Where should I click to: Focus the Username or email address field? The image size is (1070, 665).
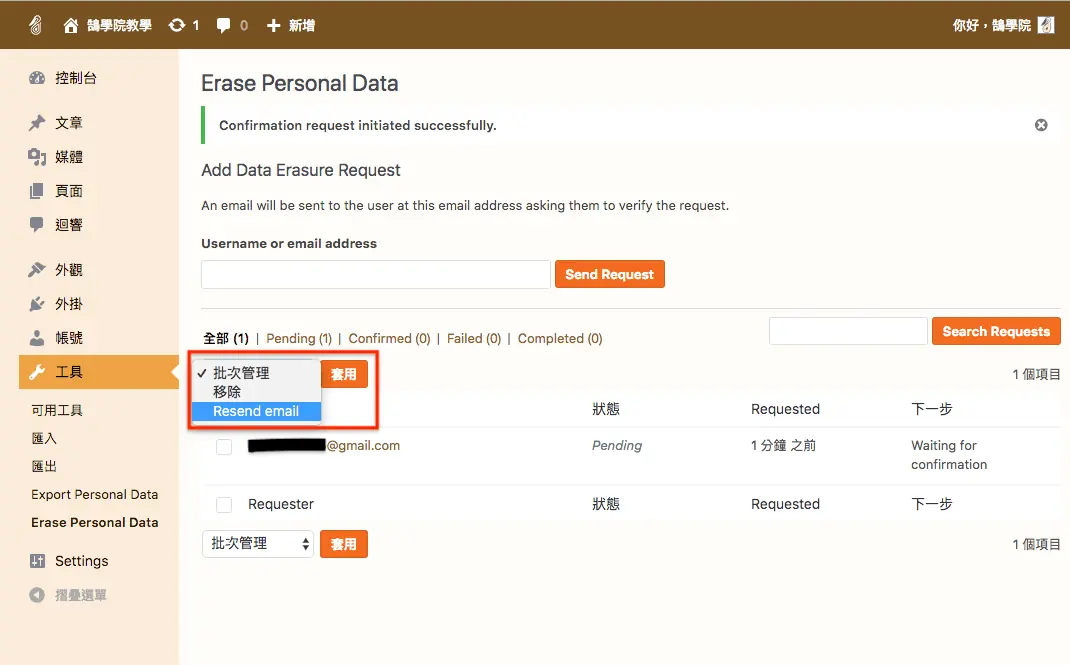coord(376,274)
